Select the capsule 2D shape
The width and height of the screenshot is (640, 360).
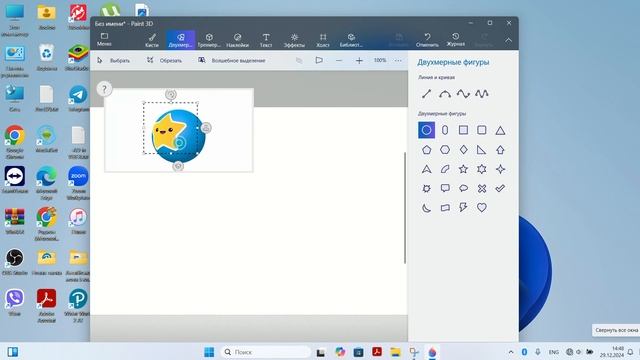[445, 130]
